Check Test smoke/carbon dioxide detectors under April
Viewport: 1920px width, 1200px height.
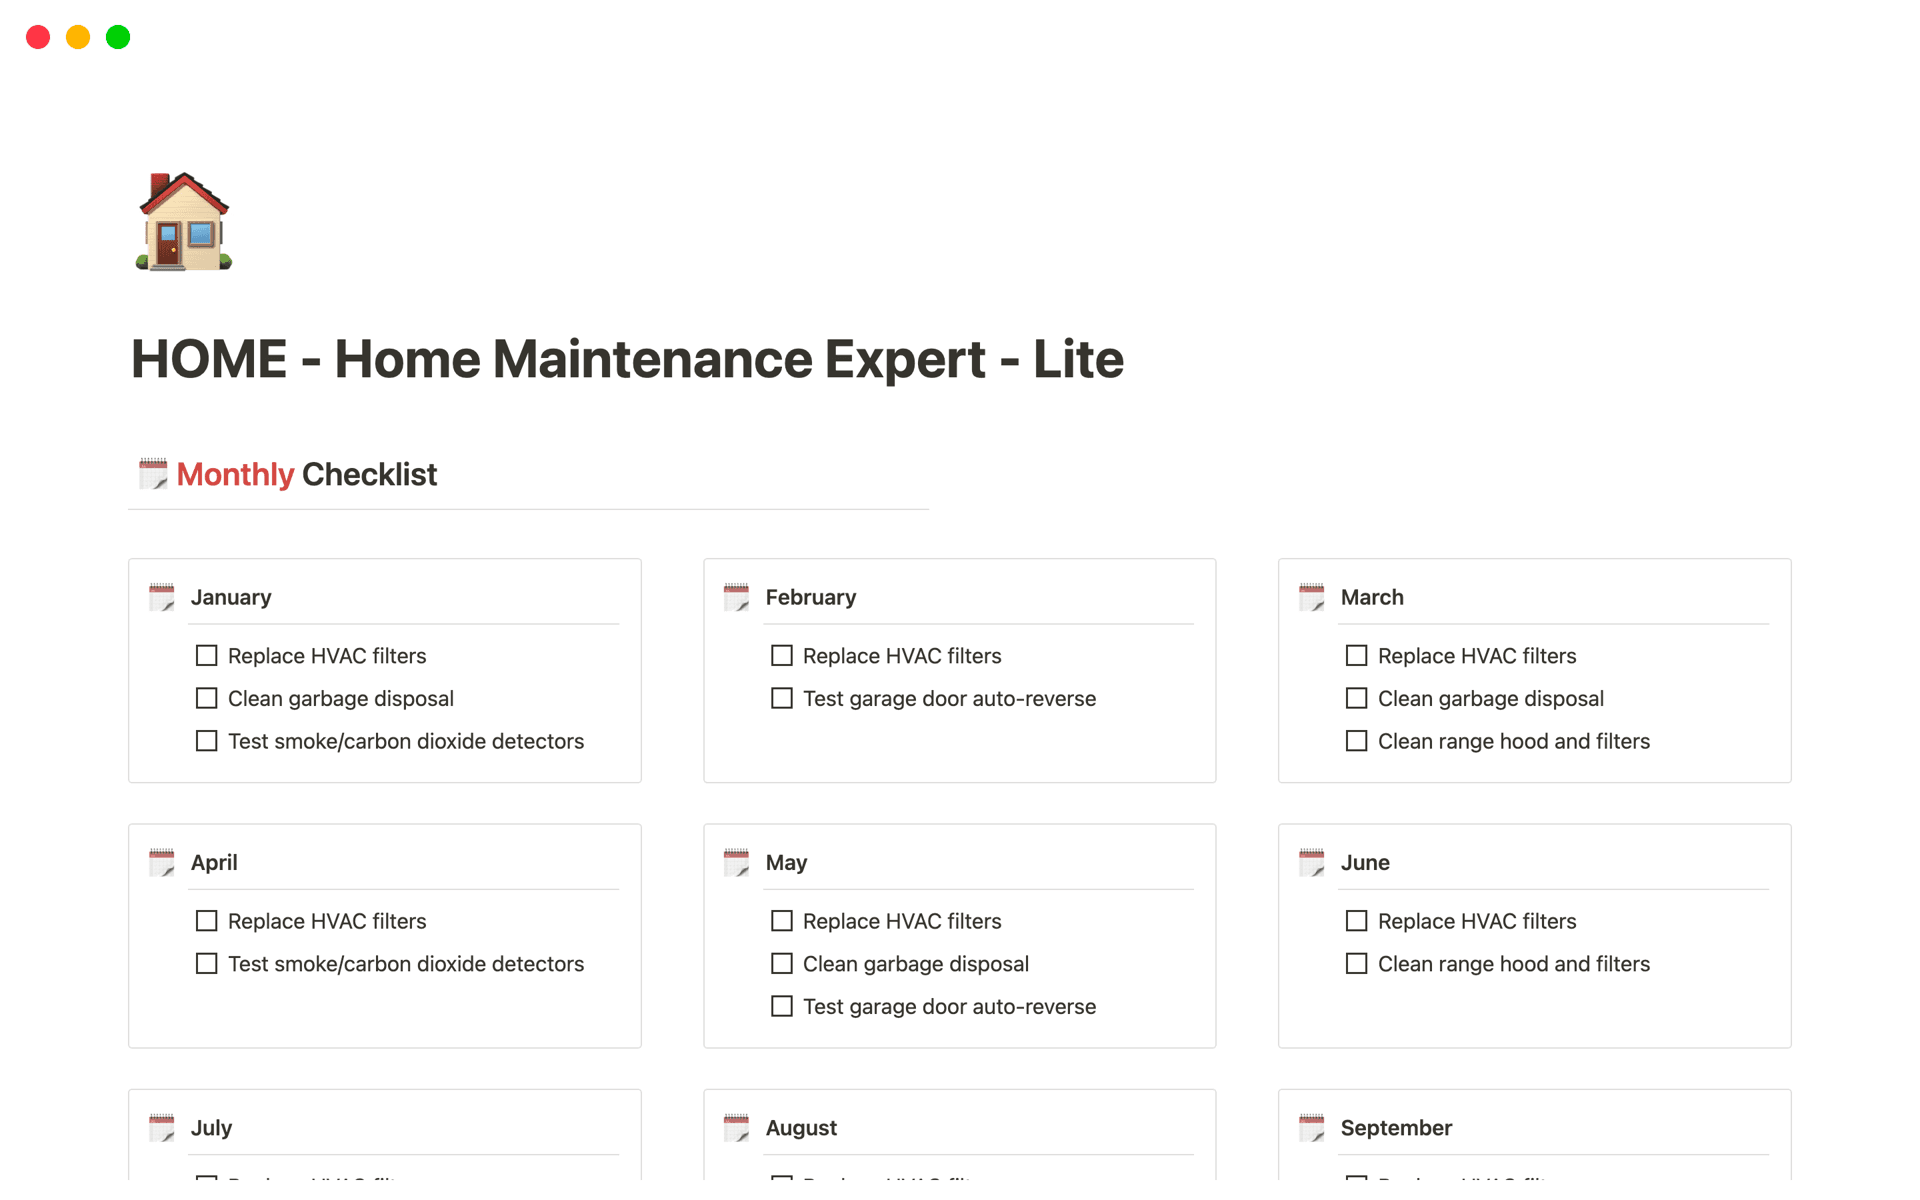point(206,963)
